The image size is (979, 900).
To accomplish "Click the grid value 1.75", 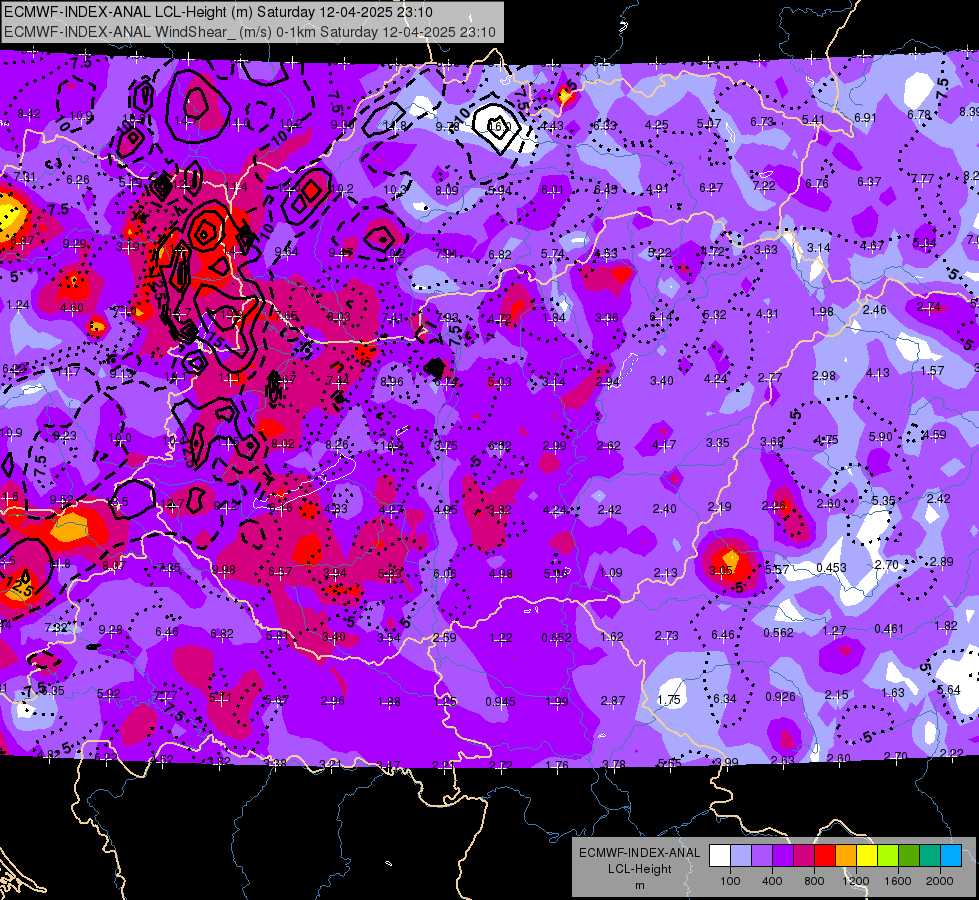I will coord(669,700).
